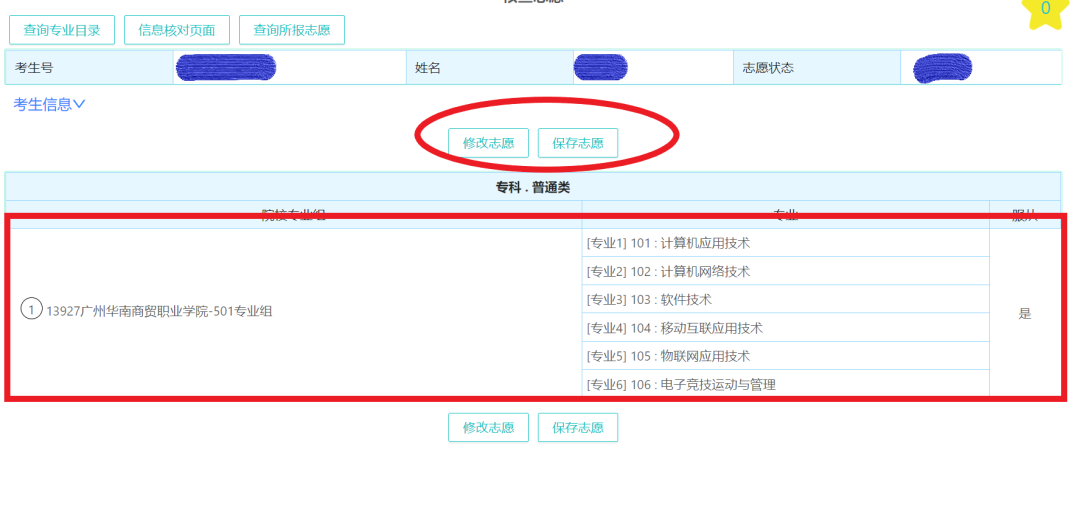Click the 专科 . 普通类 header

pyautogui.click(x=533, y=187)
